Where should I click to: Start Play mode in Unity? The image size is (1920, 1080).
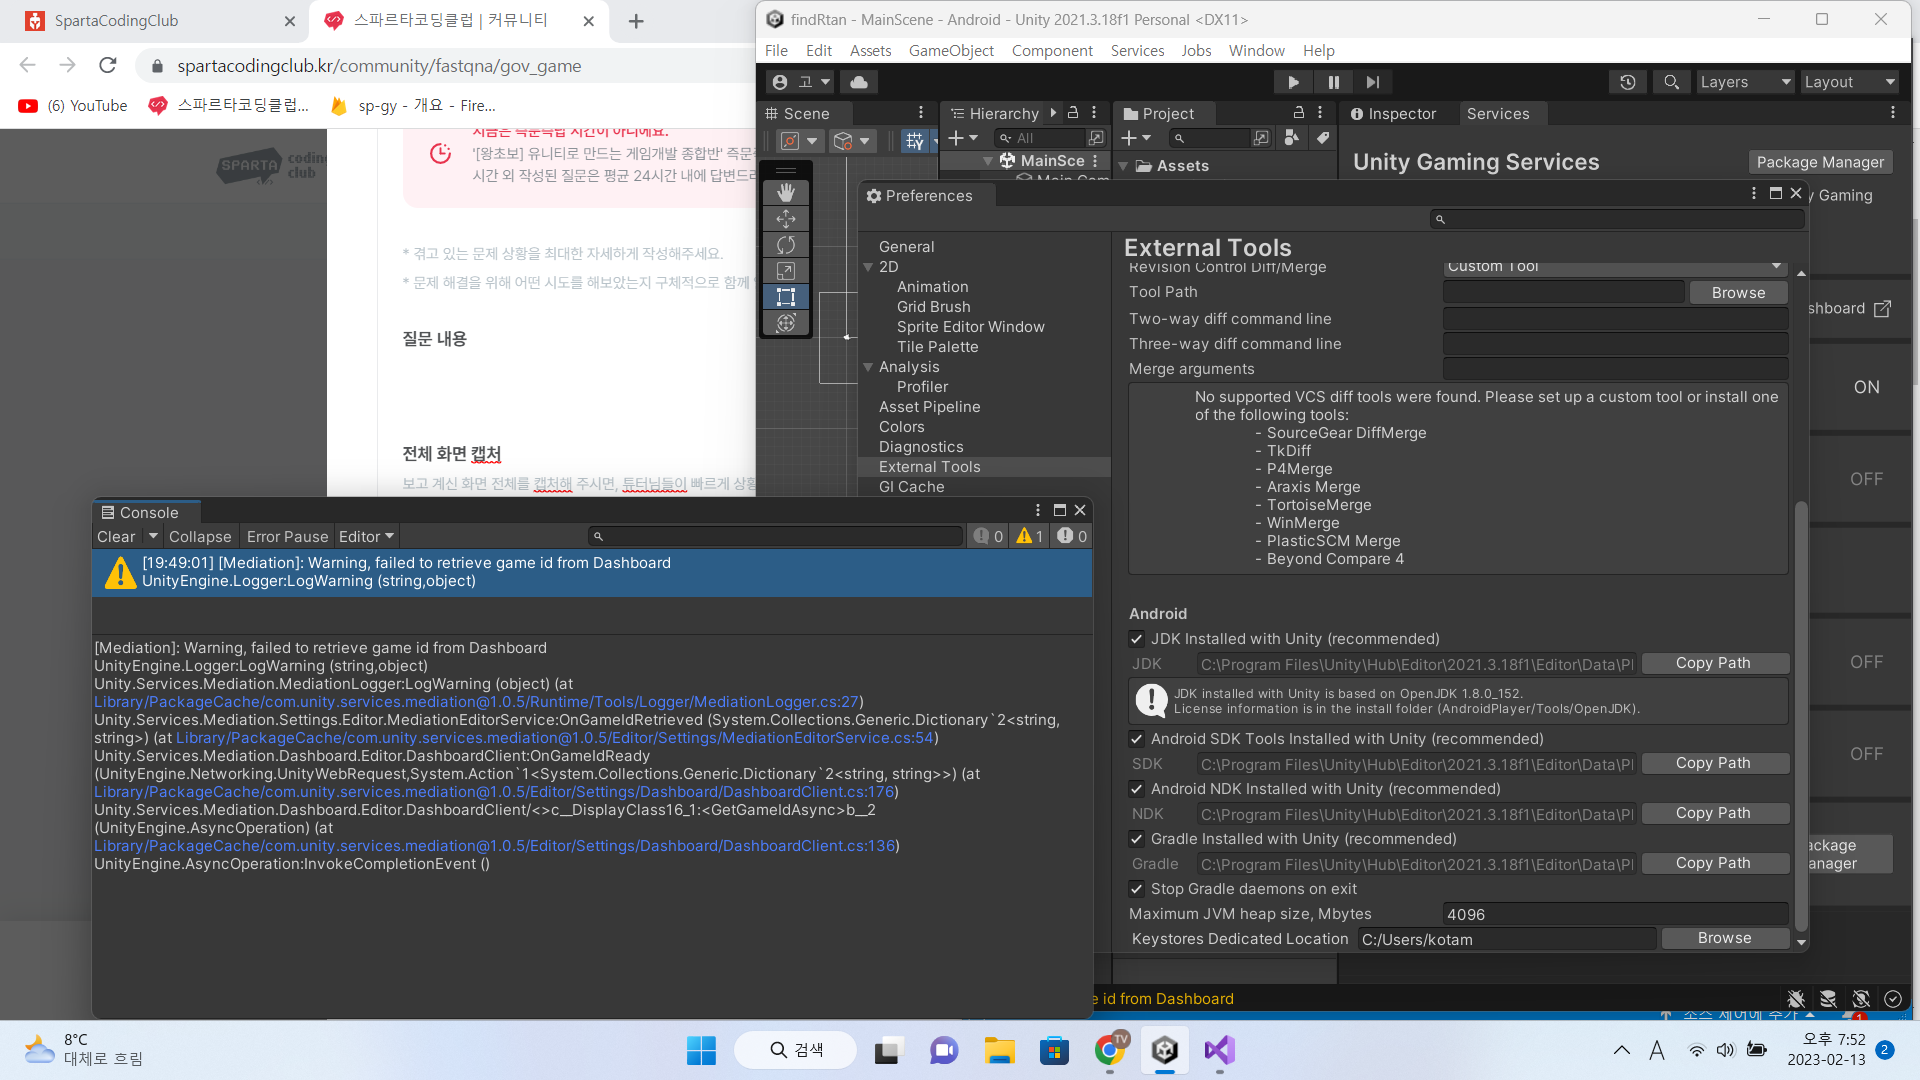1293,82
